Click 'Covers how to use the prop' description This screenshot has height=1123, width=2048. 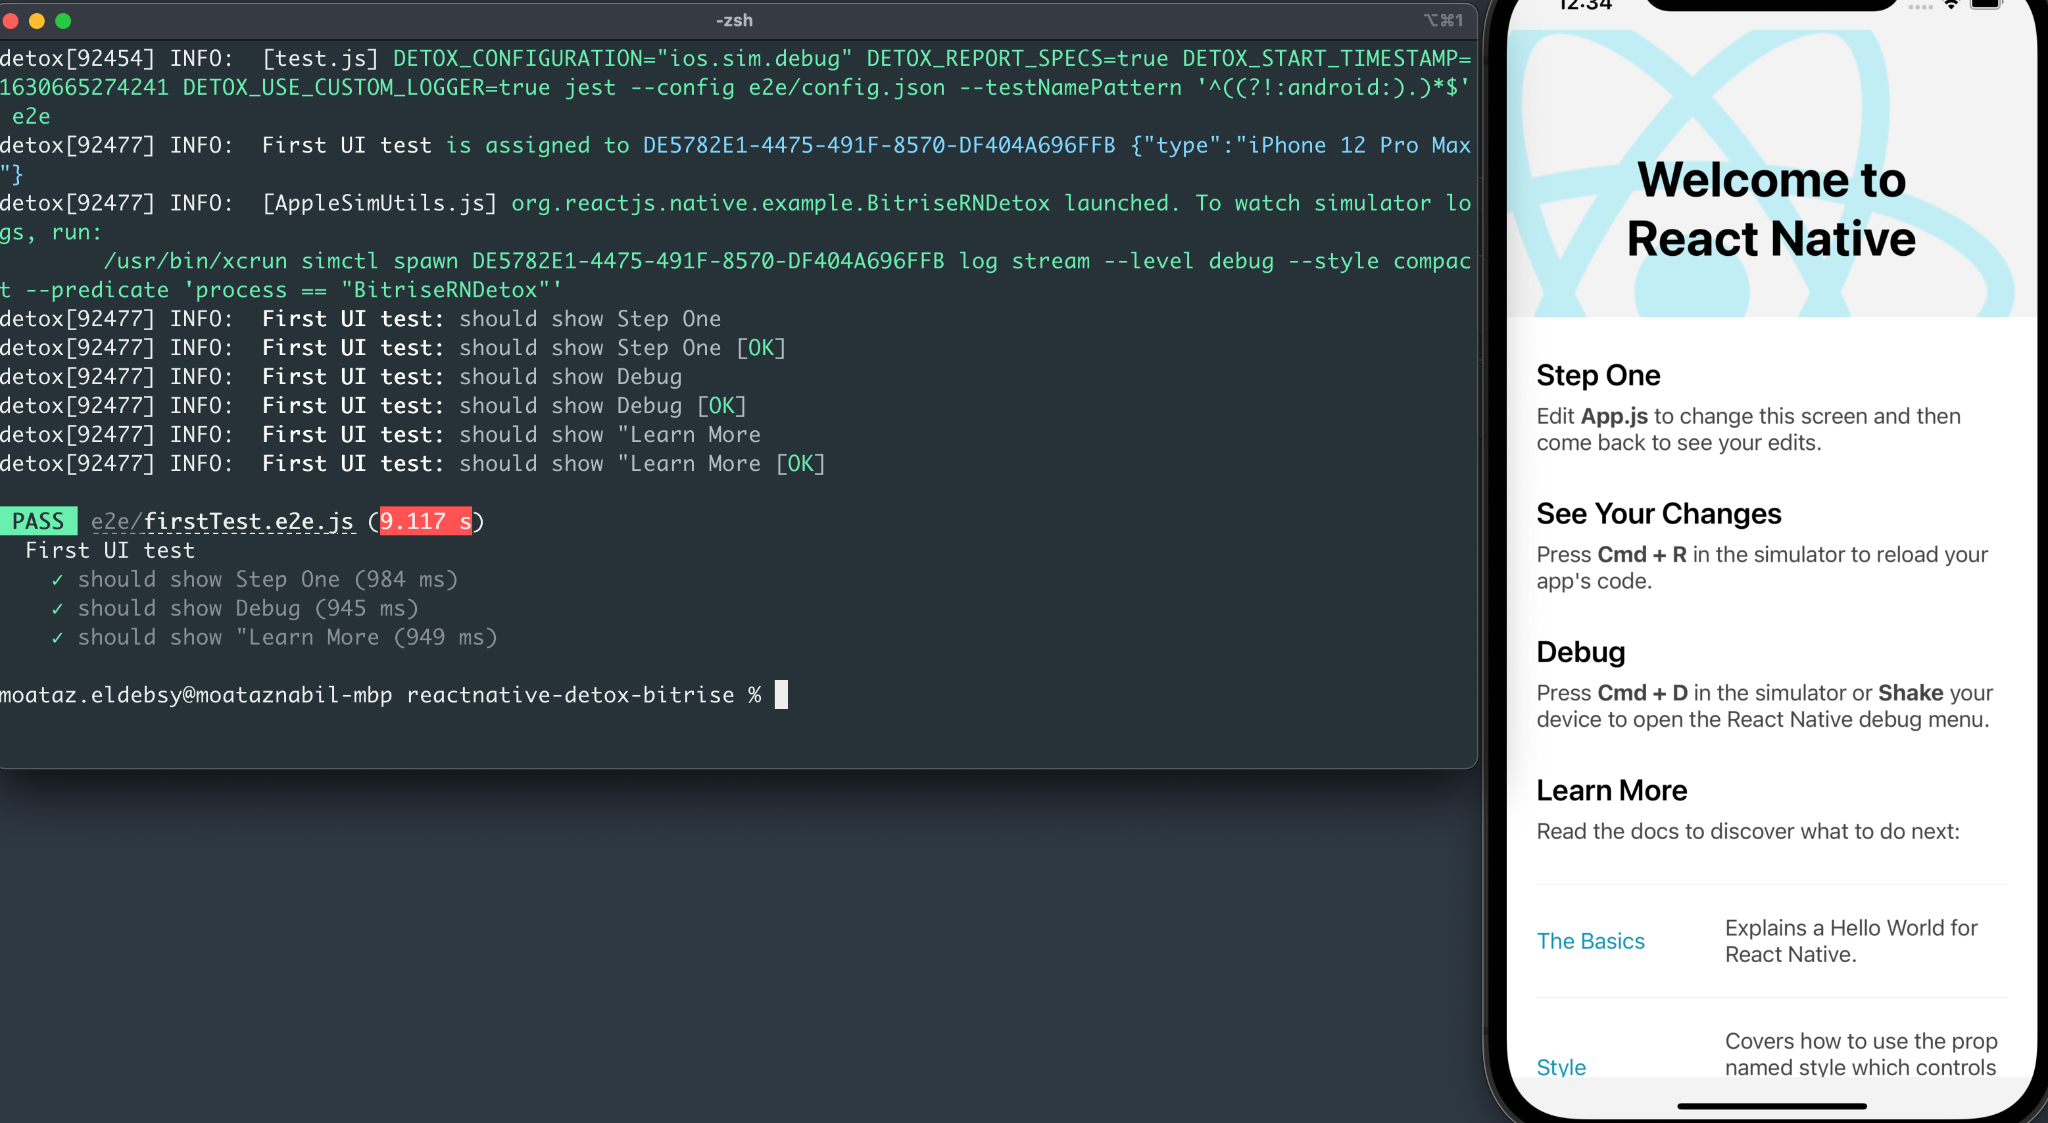point(1860,1054)
